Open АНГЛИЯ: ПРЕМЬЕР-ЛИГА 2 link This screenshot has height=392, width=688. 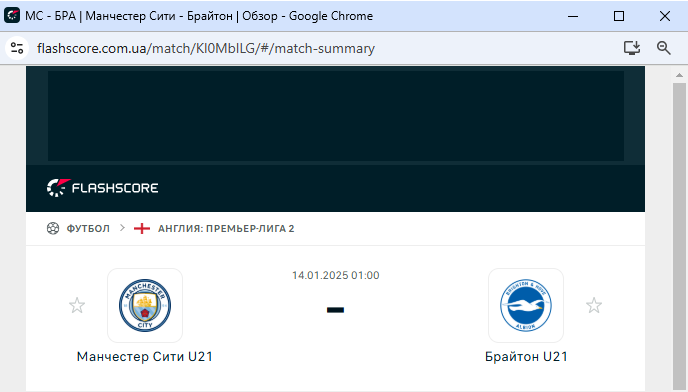tap(226, 229)
